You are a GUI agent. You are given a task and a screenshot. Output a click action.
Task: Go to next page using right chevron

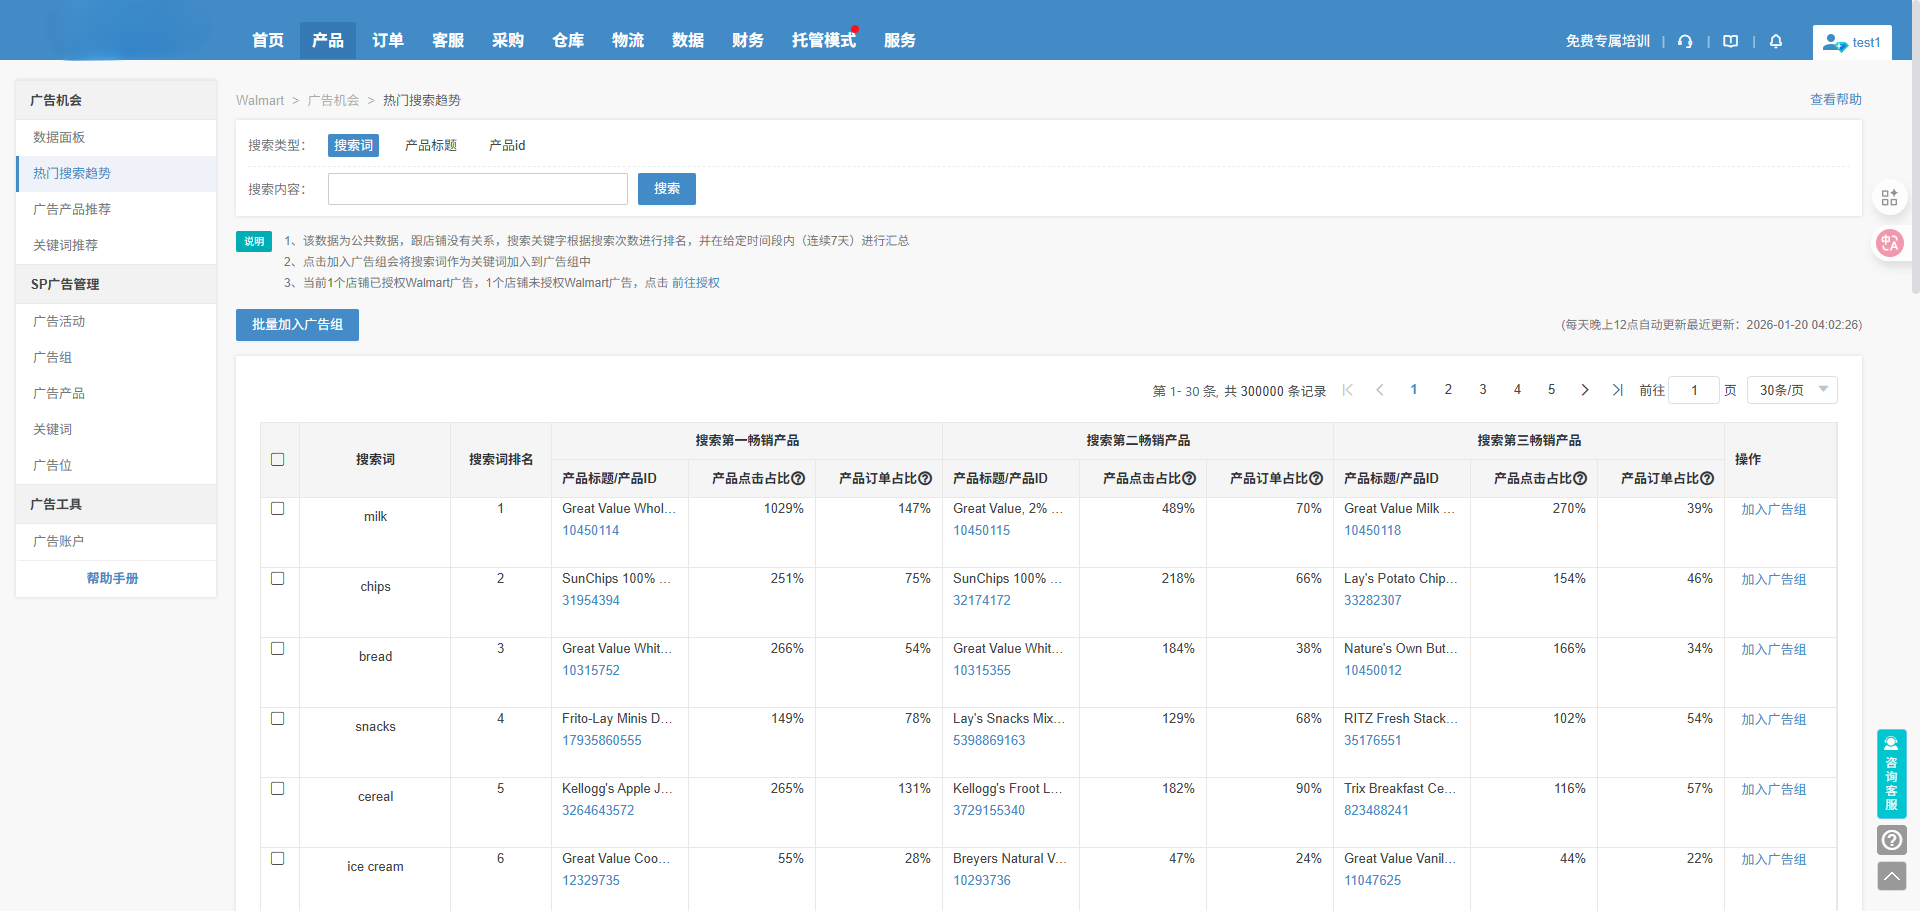(x=1584, y=390)
